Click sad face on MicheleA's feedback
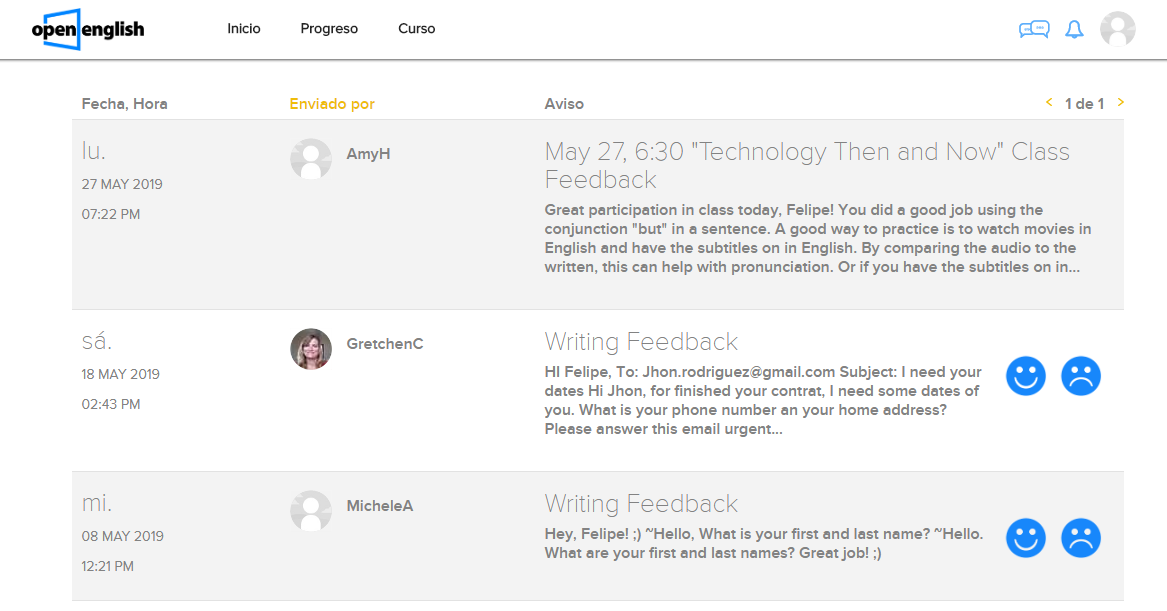 point(1081,538)
